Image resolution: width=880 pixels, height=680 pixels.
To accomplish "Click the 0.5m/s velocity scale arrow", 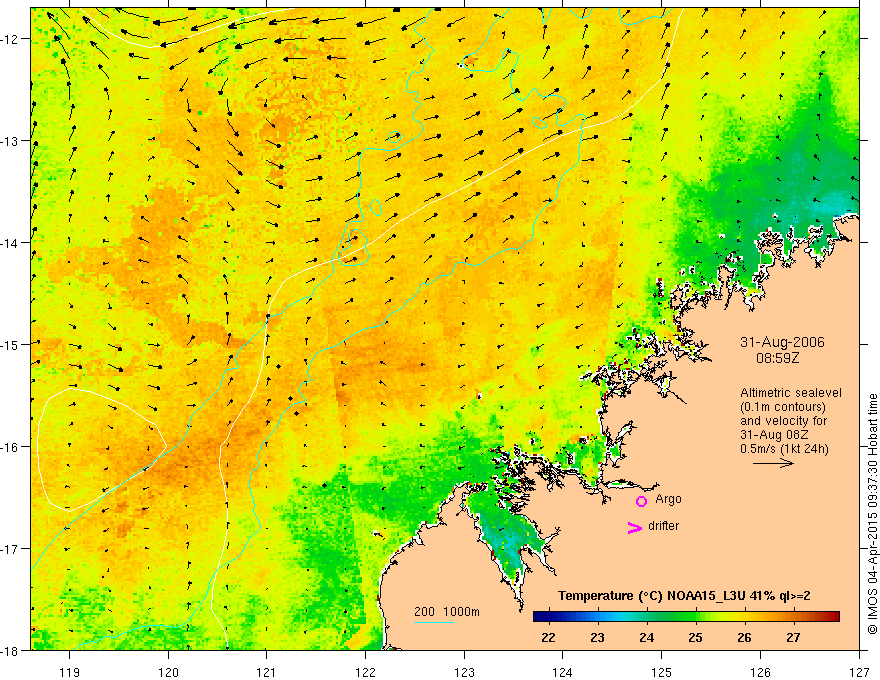I will coord(773,463).
